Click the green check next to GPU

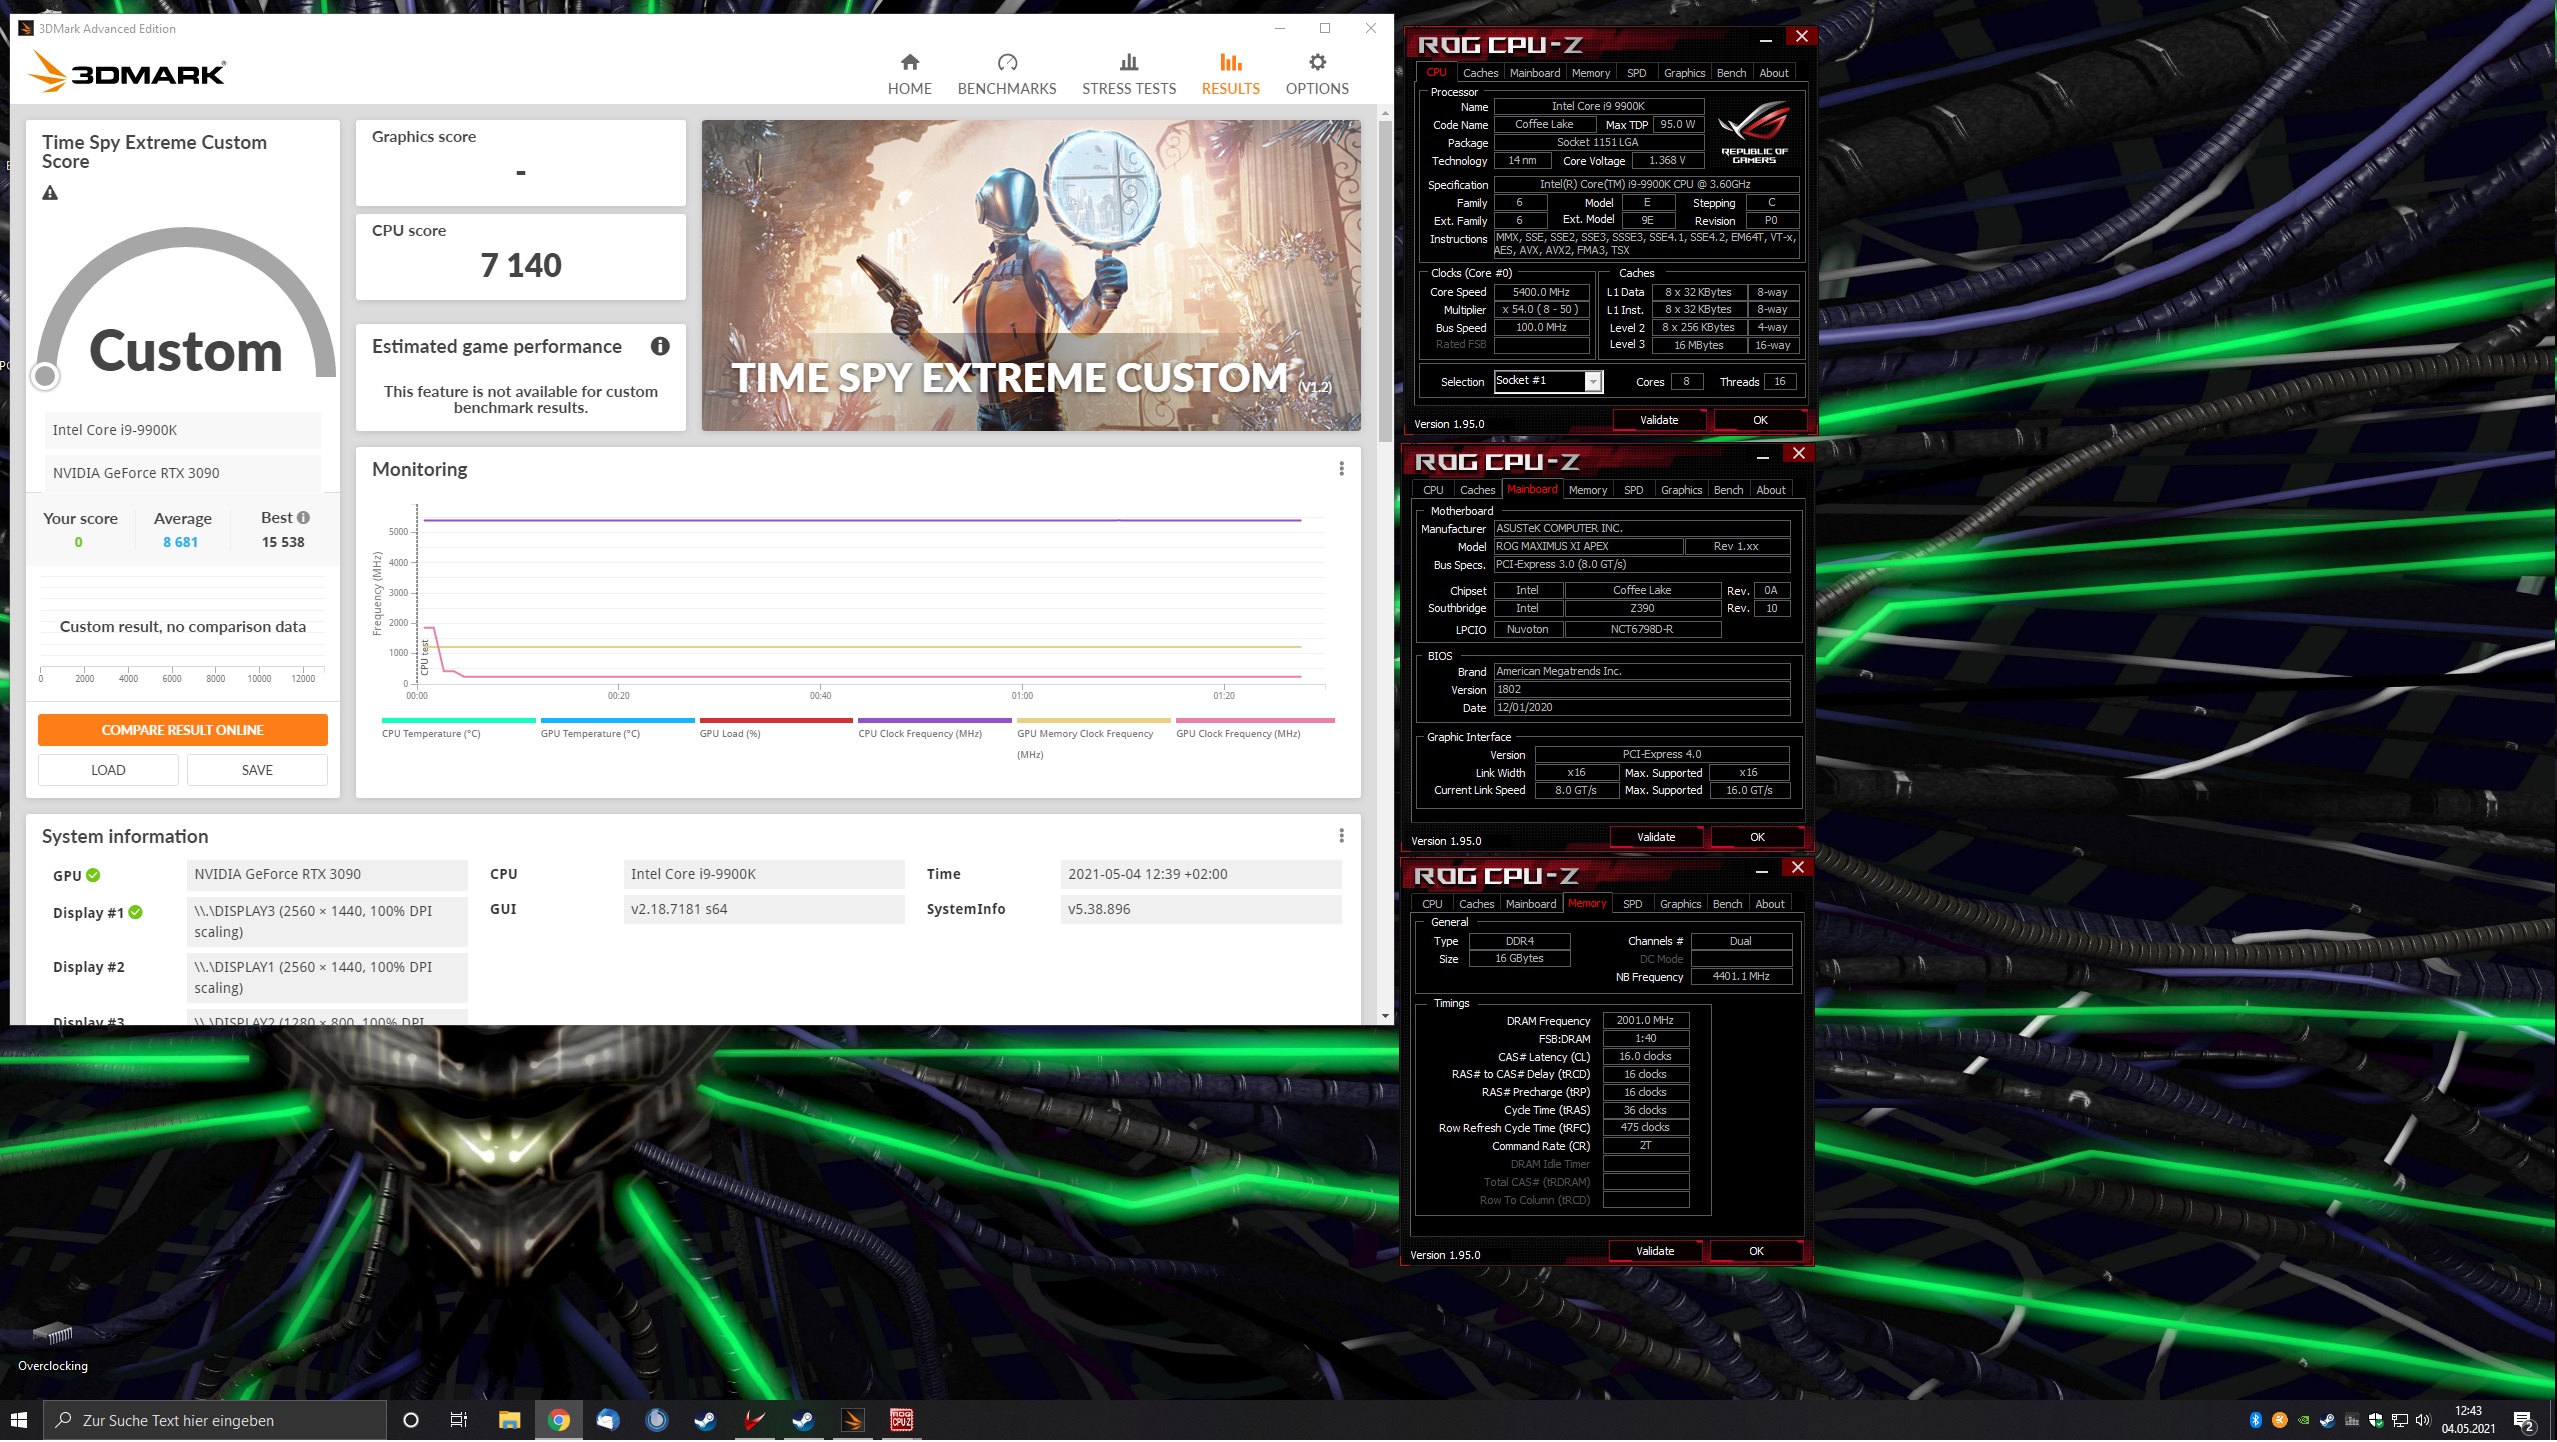pyautogui.click(x=93, y=875)
